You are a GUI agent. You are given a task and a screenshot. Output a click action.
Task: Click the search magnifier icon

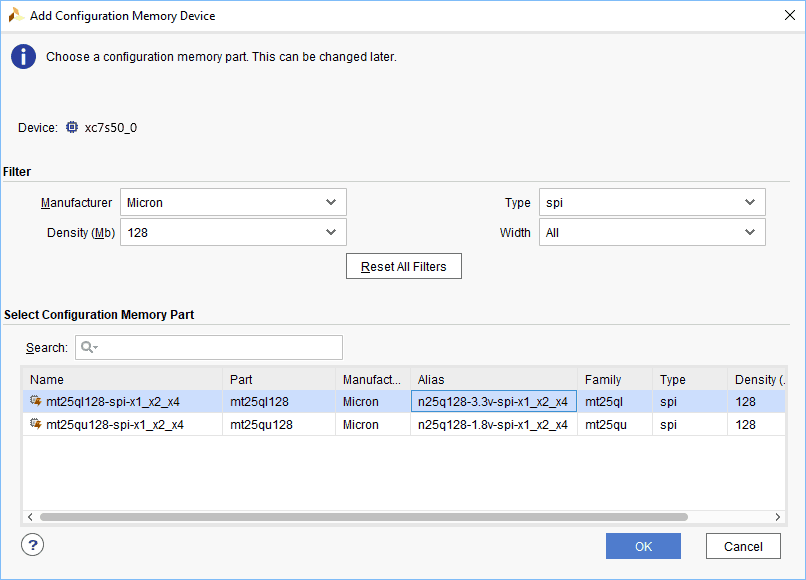[x=88, y=348]
